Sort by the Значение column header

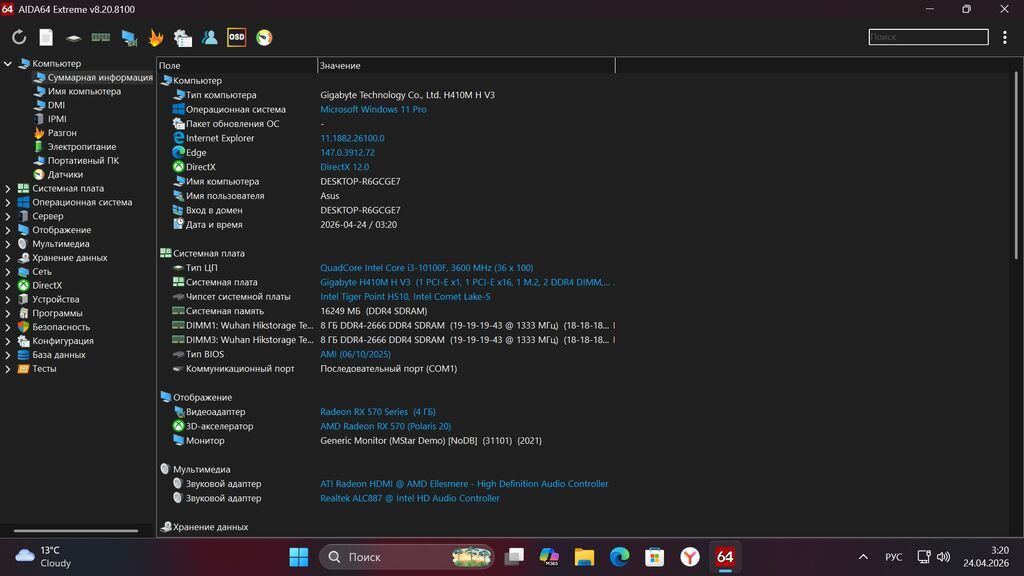466,65
